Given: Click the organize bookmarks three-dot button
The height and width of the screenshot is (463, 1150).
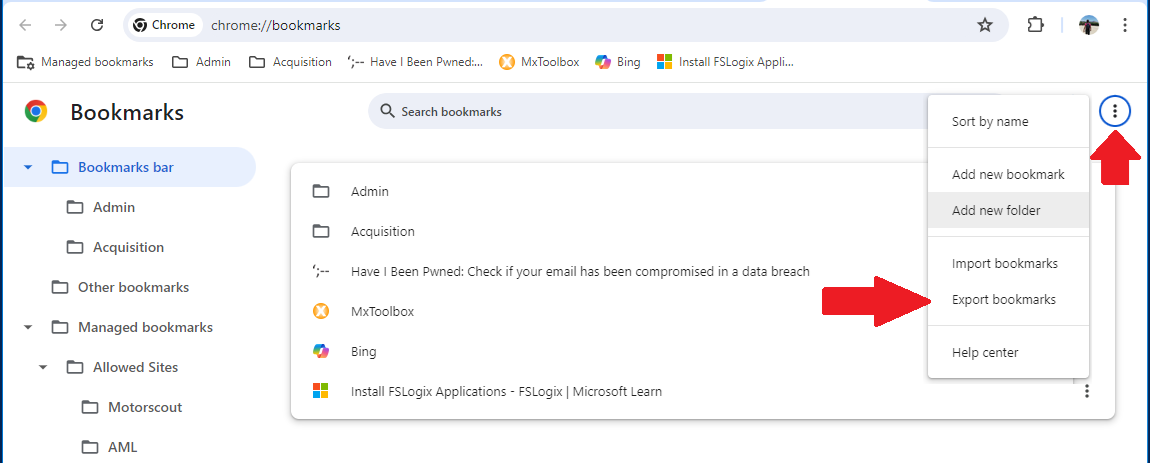Looking at the screenshot, I should click(1115, 112).
